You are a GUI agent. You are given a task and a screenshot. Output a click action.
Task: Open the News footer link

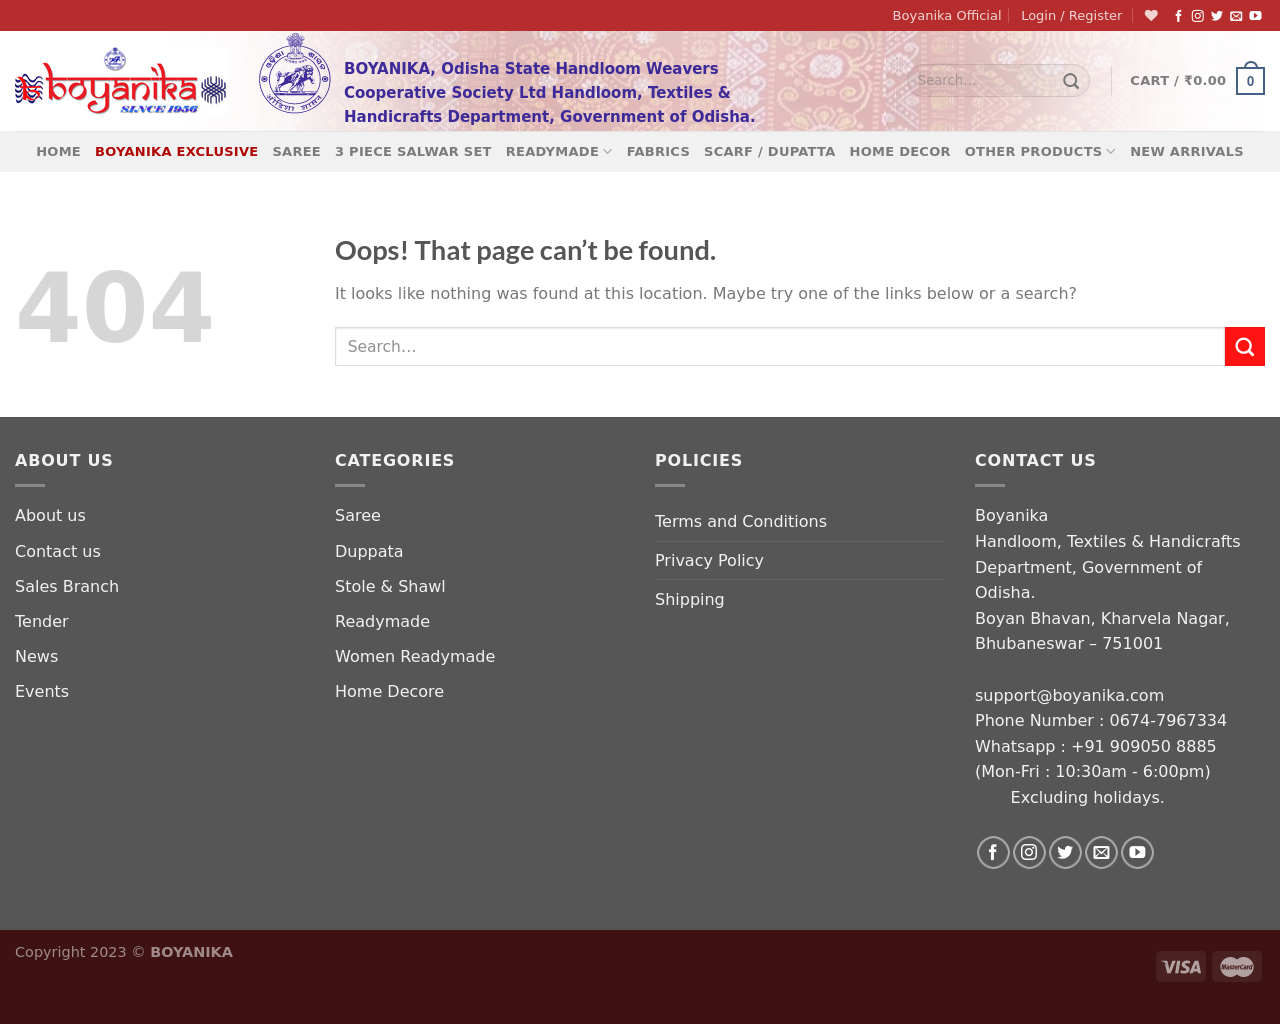(37, 657)
